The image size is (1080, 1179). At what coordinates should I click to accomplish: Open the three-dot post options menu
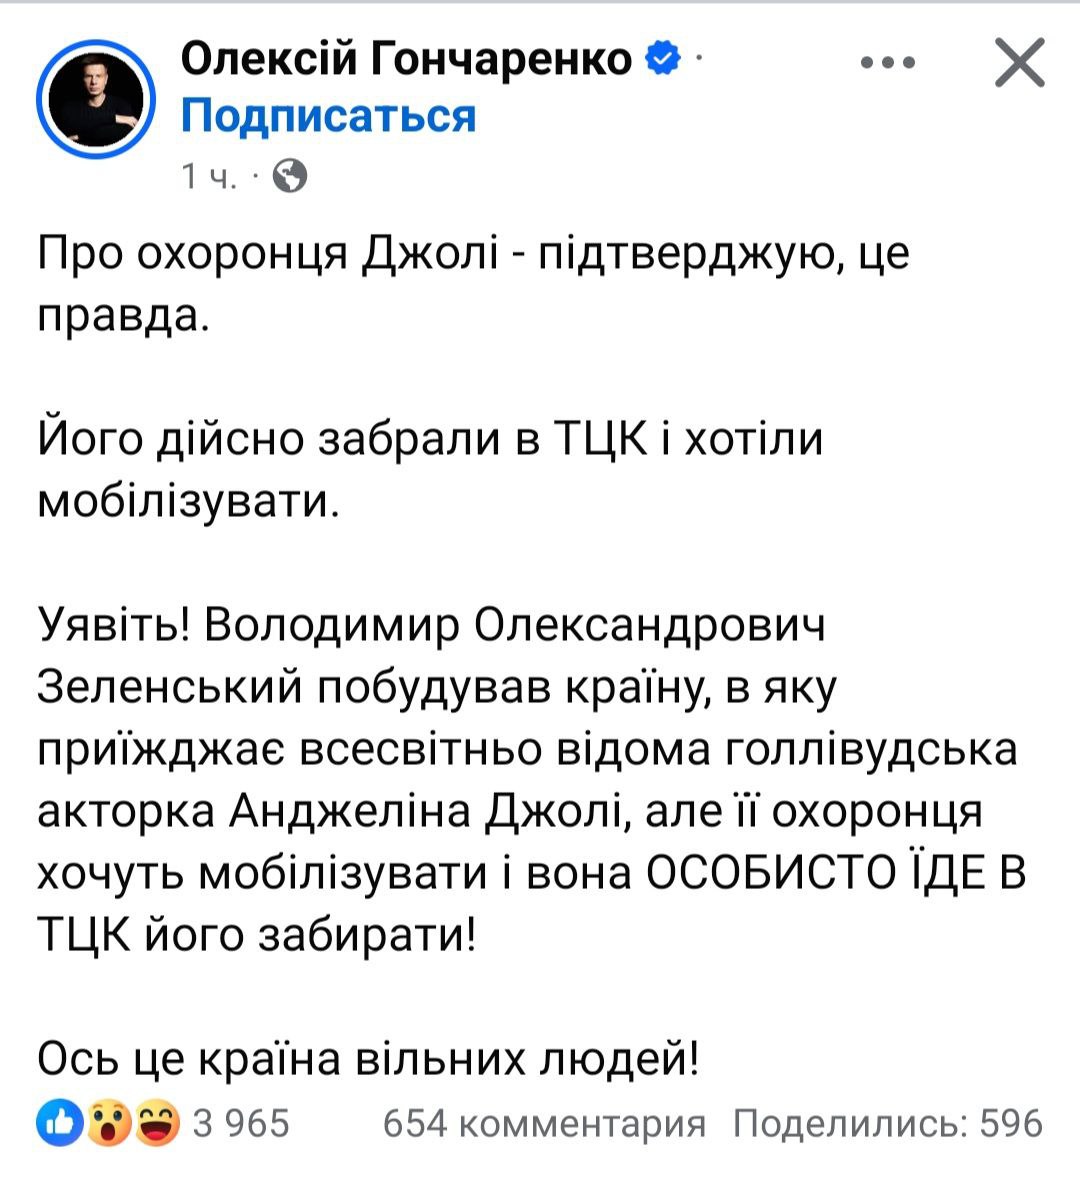point(887,63)
